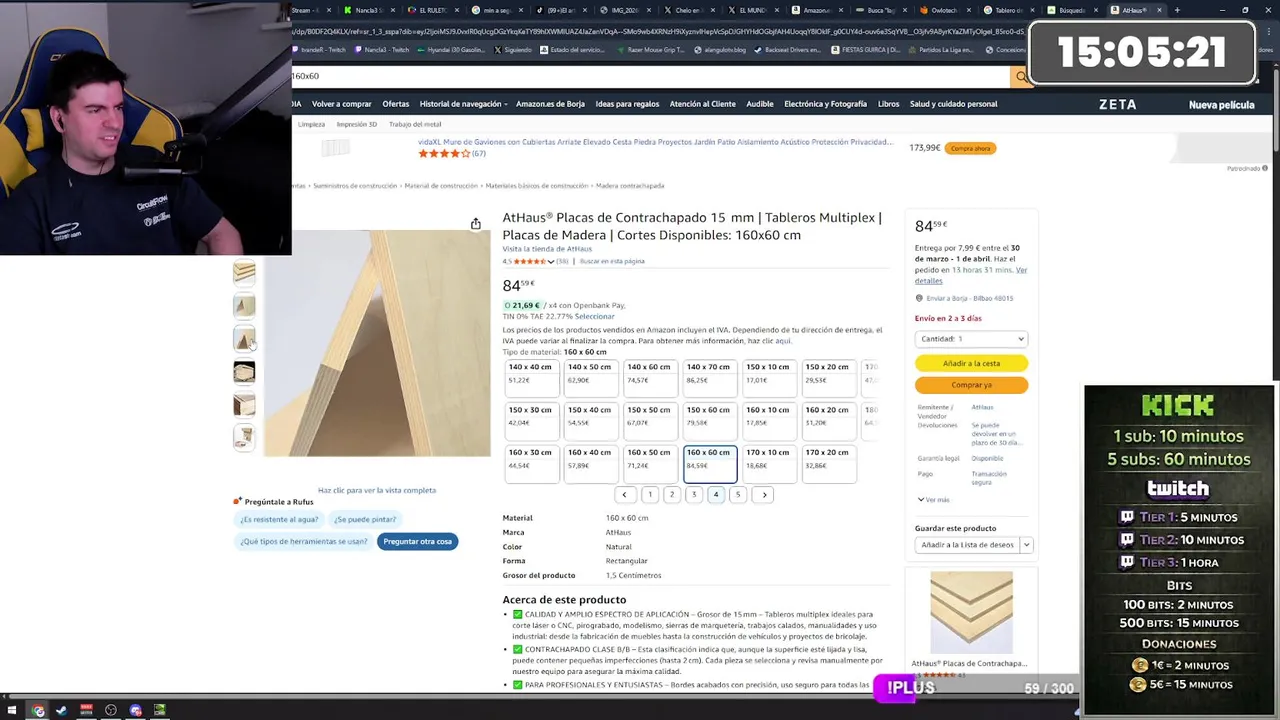
Task: Open Chrome from the taskbar
Action: point(38,710)
